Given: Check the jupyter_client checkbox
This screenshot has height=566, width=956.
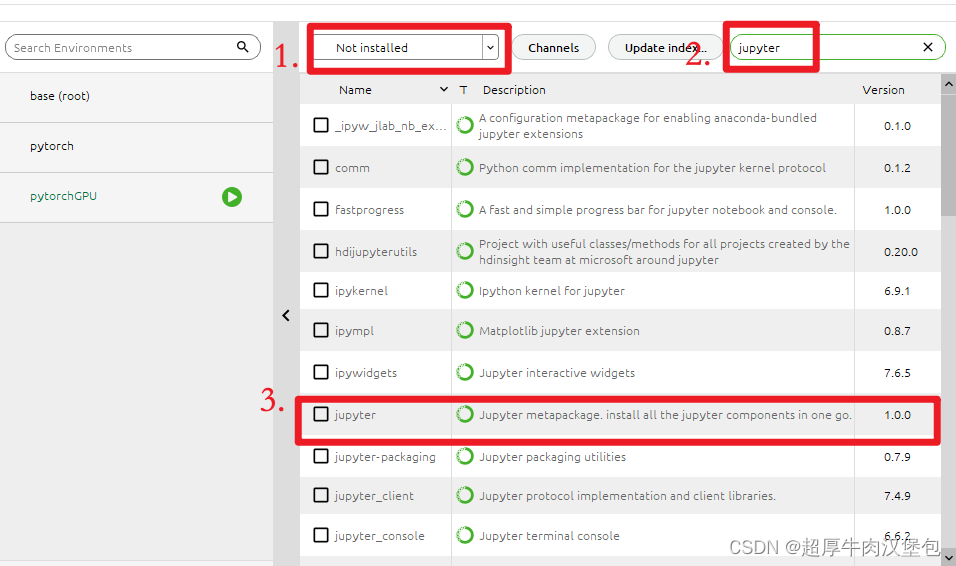Looking at the screenshot, I should [321, 495].
